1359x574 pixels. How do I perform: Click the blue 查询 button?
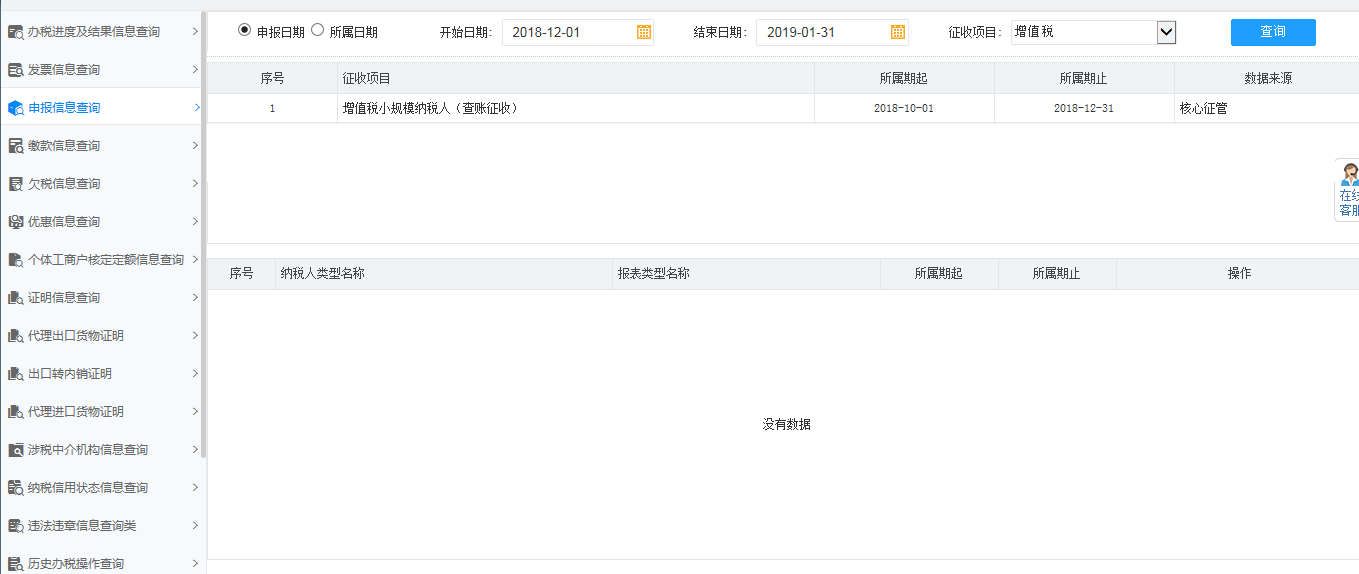[1272, 32]
